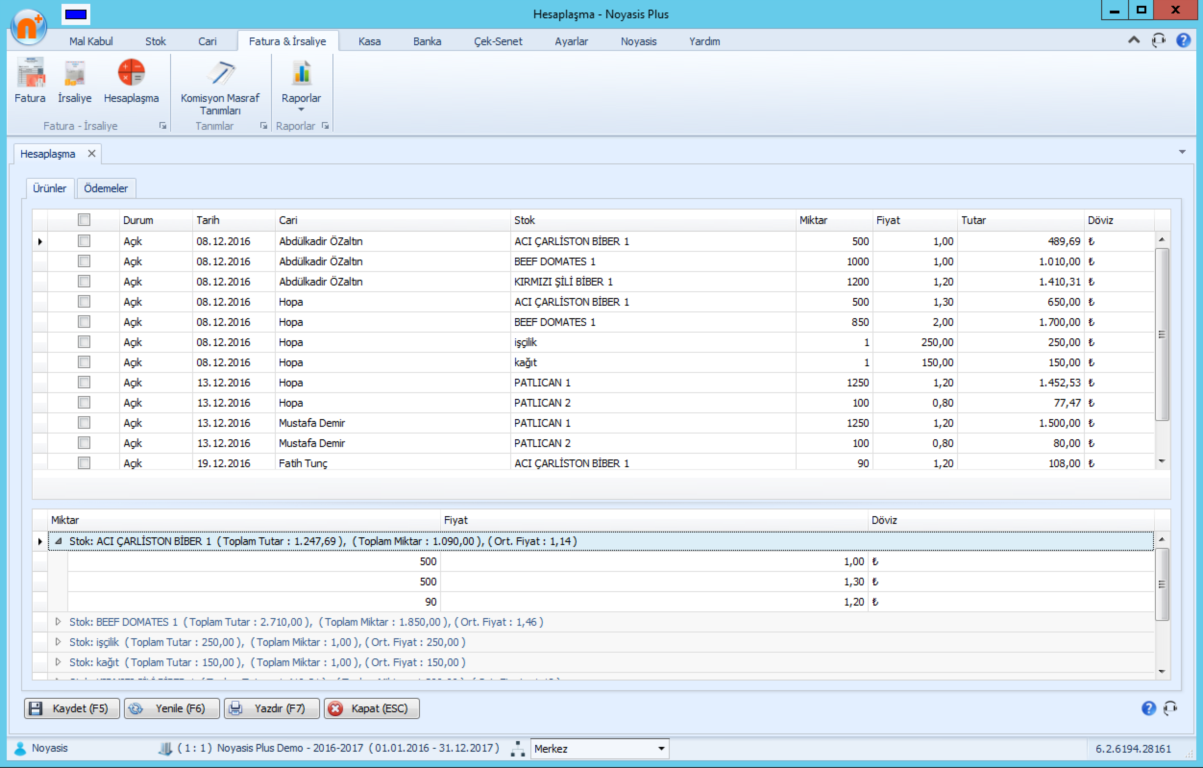1203x768 pixels.
Task: Open the Fatura invoice screen
Action: (x=30, y=82)
